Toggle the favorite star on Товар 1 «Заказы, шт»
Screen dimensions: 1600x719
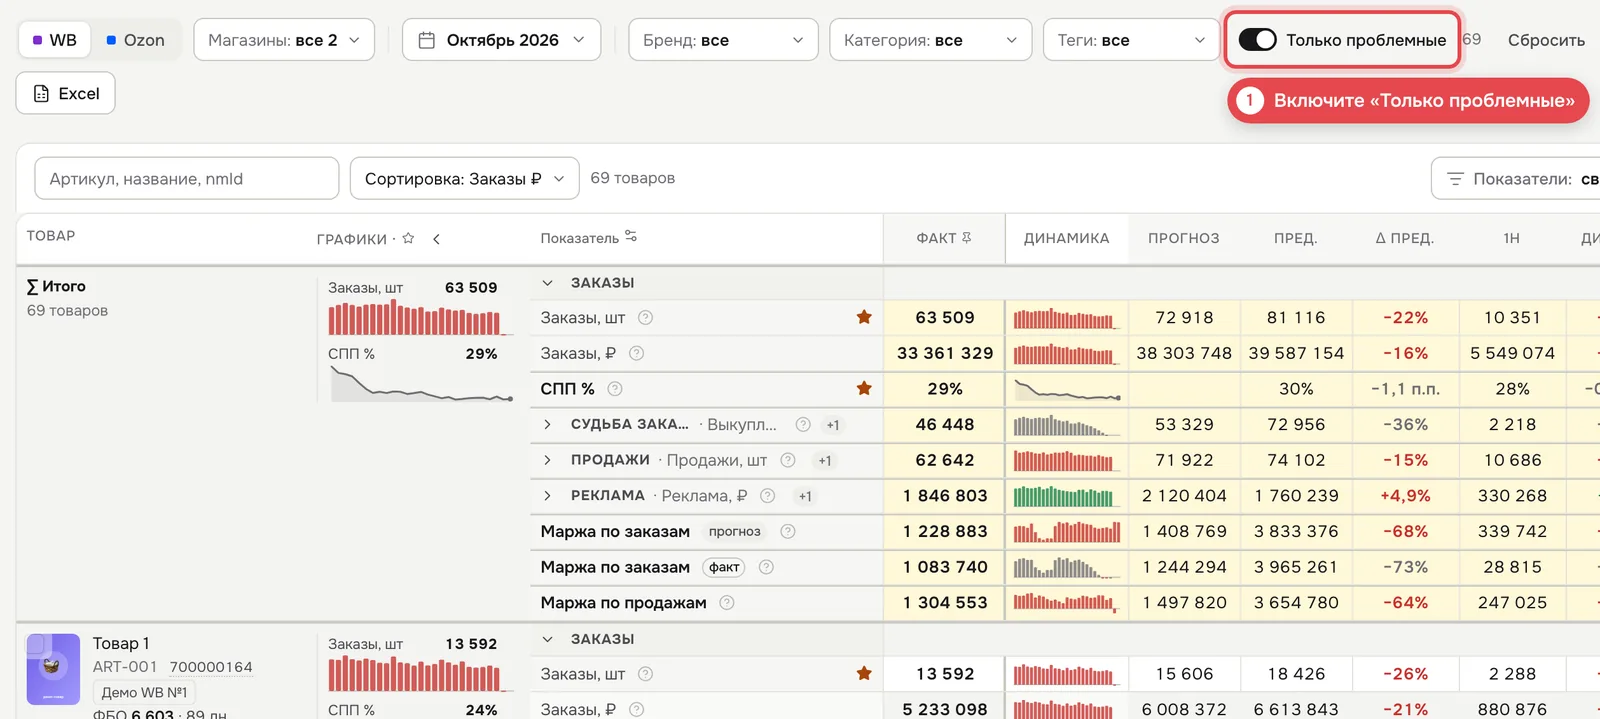pyautogui.click(x=864, y=674)
